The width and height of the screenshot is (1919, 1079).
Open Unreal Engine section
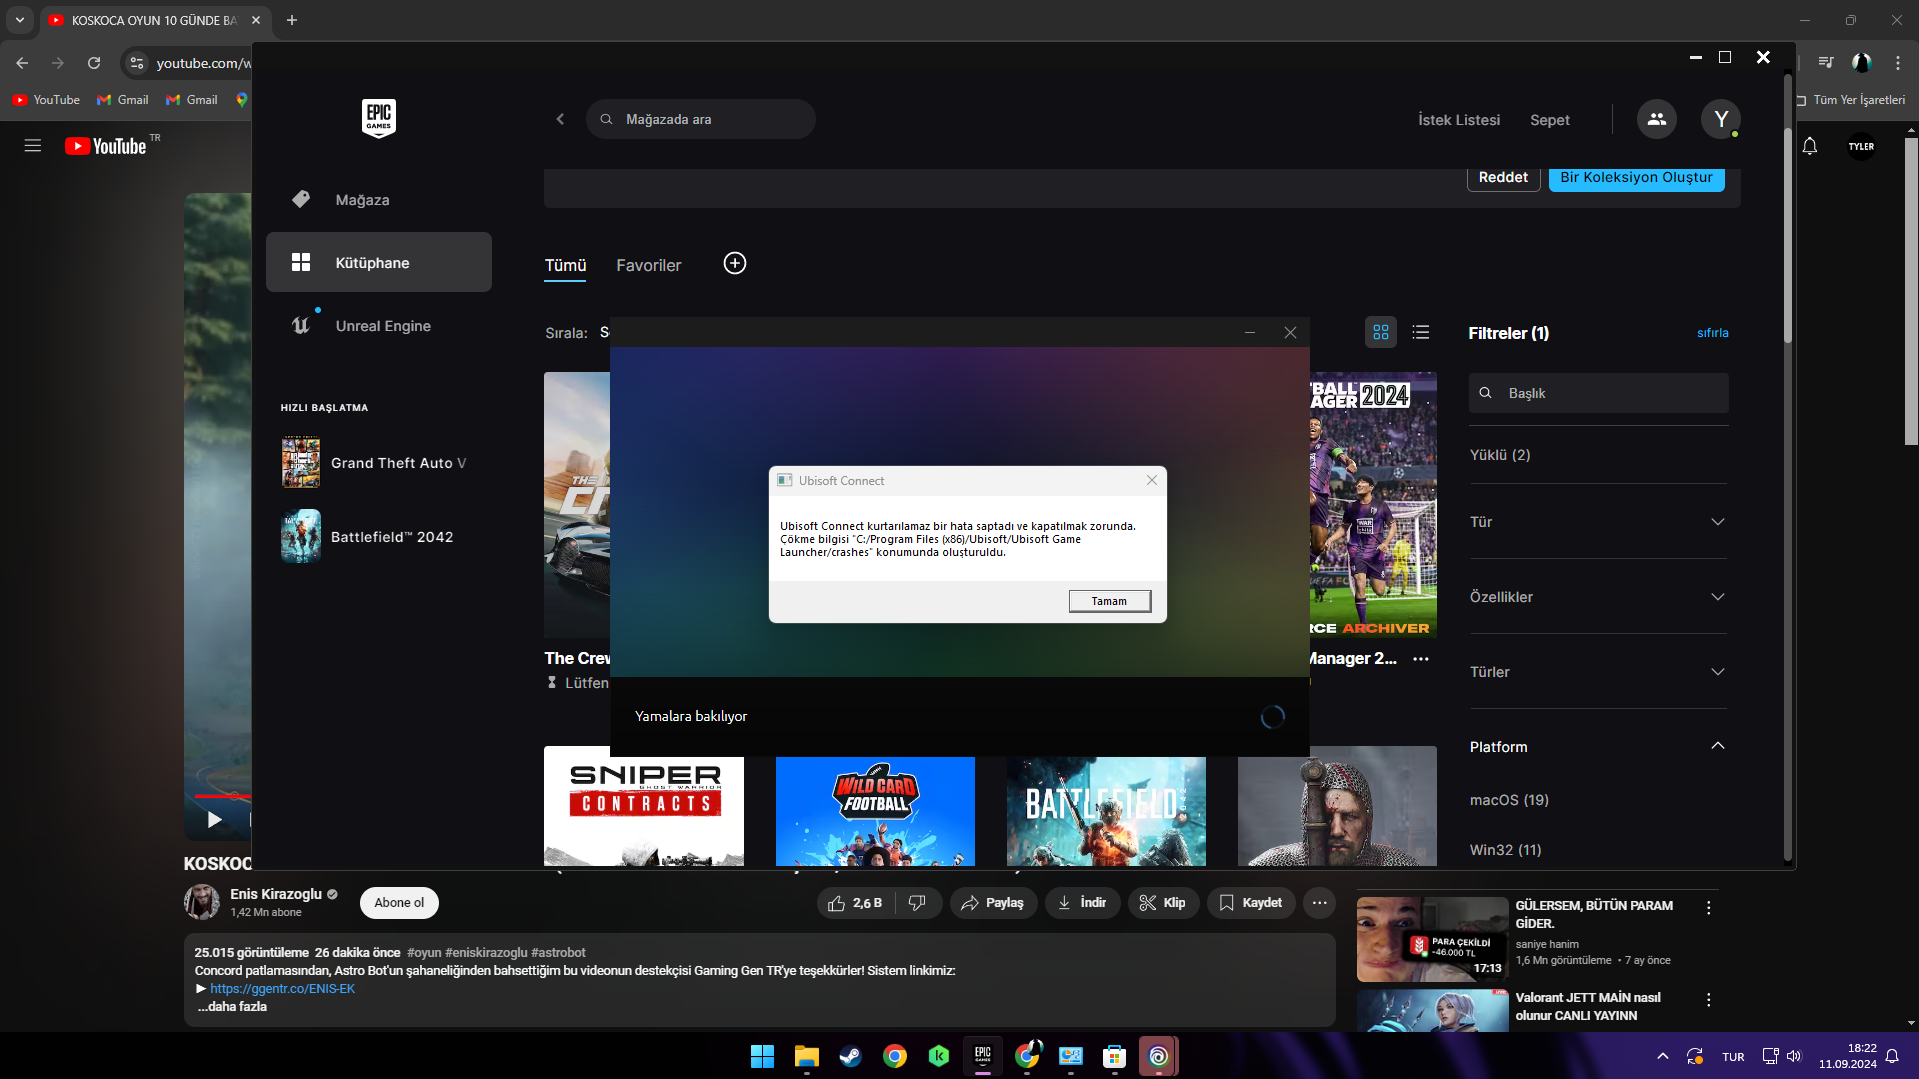click(379, 326)
